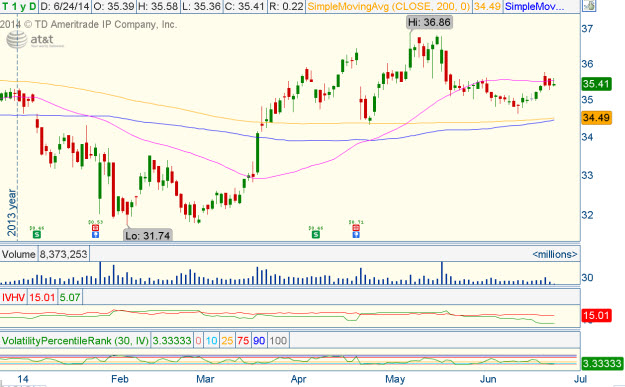Click the Mar label on time axis
The height and width of the screenshot is (387, 625).
click(x=205, y=379)
